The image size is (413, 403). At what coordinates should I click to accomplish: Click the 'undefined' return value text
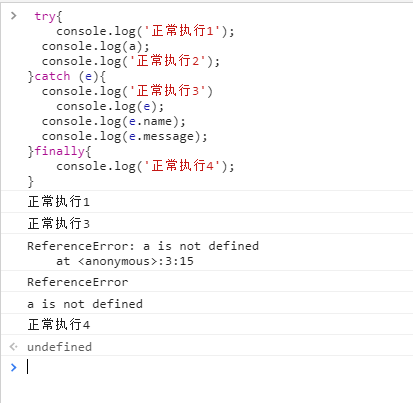(59, 347)
